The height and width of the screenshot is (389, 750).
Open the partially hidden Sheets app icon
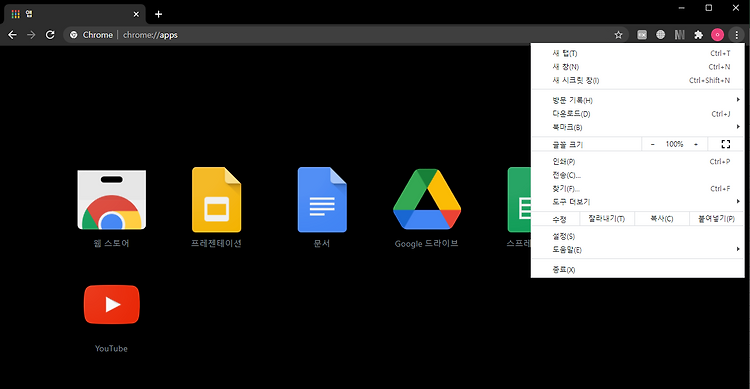pyautogui.click(x=519, y=200)
